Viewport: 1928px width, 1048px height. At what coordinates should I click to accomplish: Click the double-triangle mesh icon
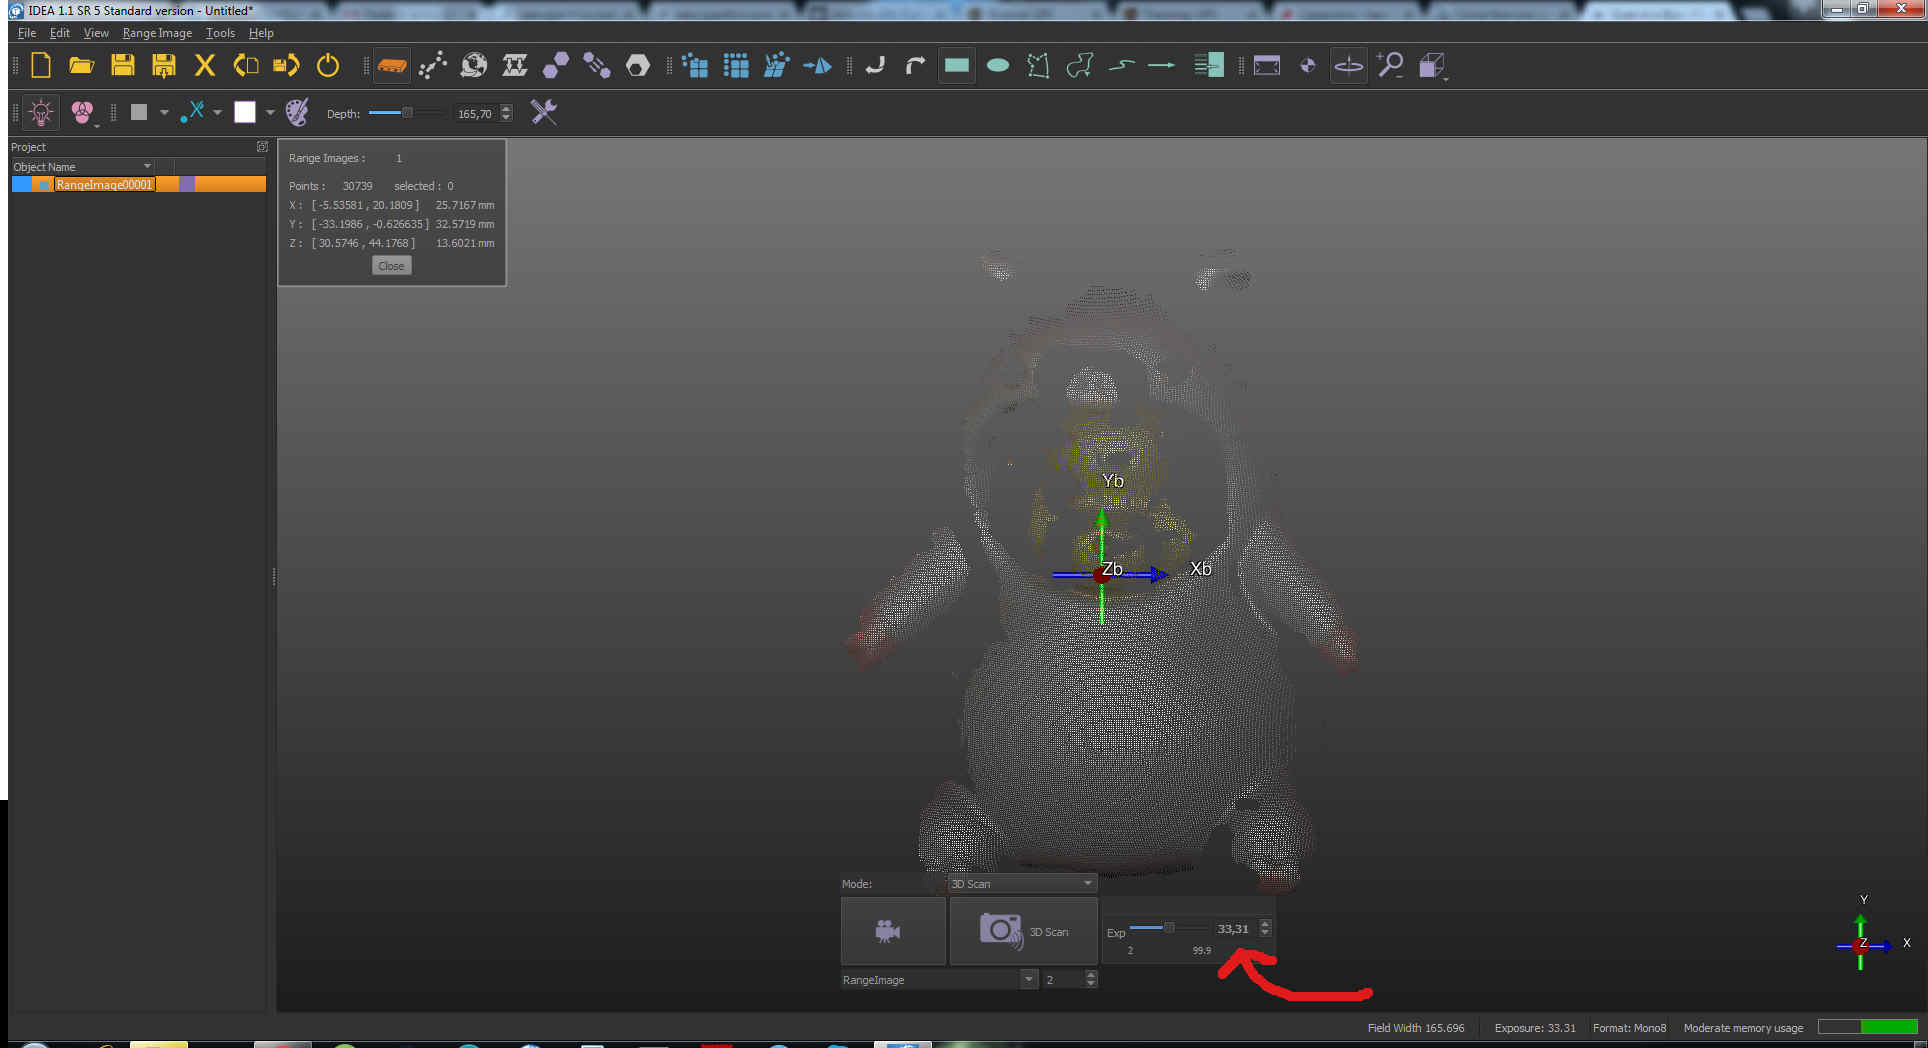pos(515,66)
